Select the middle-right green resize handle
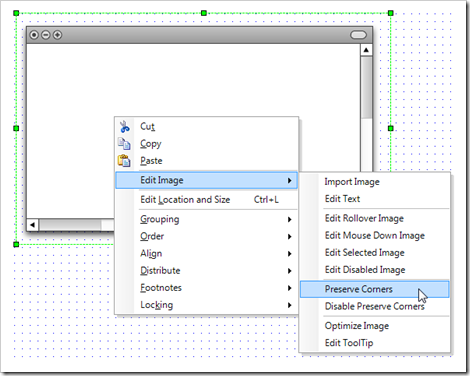The height and width of the screenshot is (376, 470). (391, 128)
